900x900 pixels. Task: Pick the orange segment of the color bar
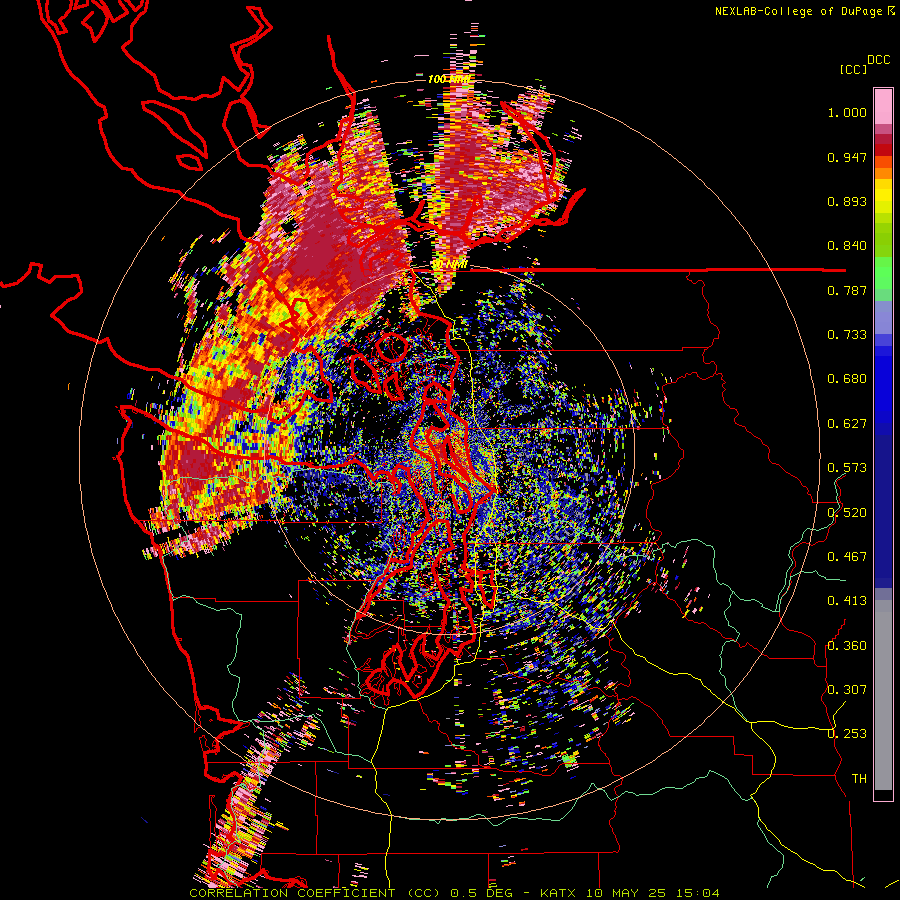(x=883, y=173)
